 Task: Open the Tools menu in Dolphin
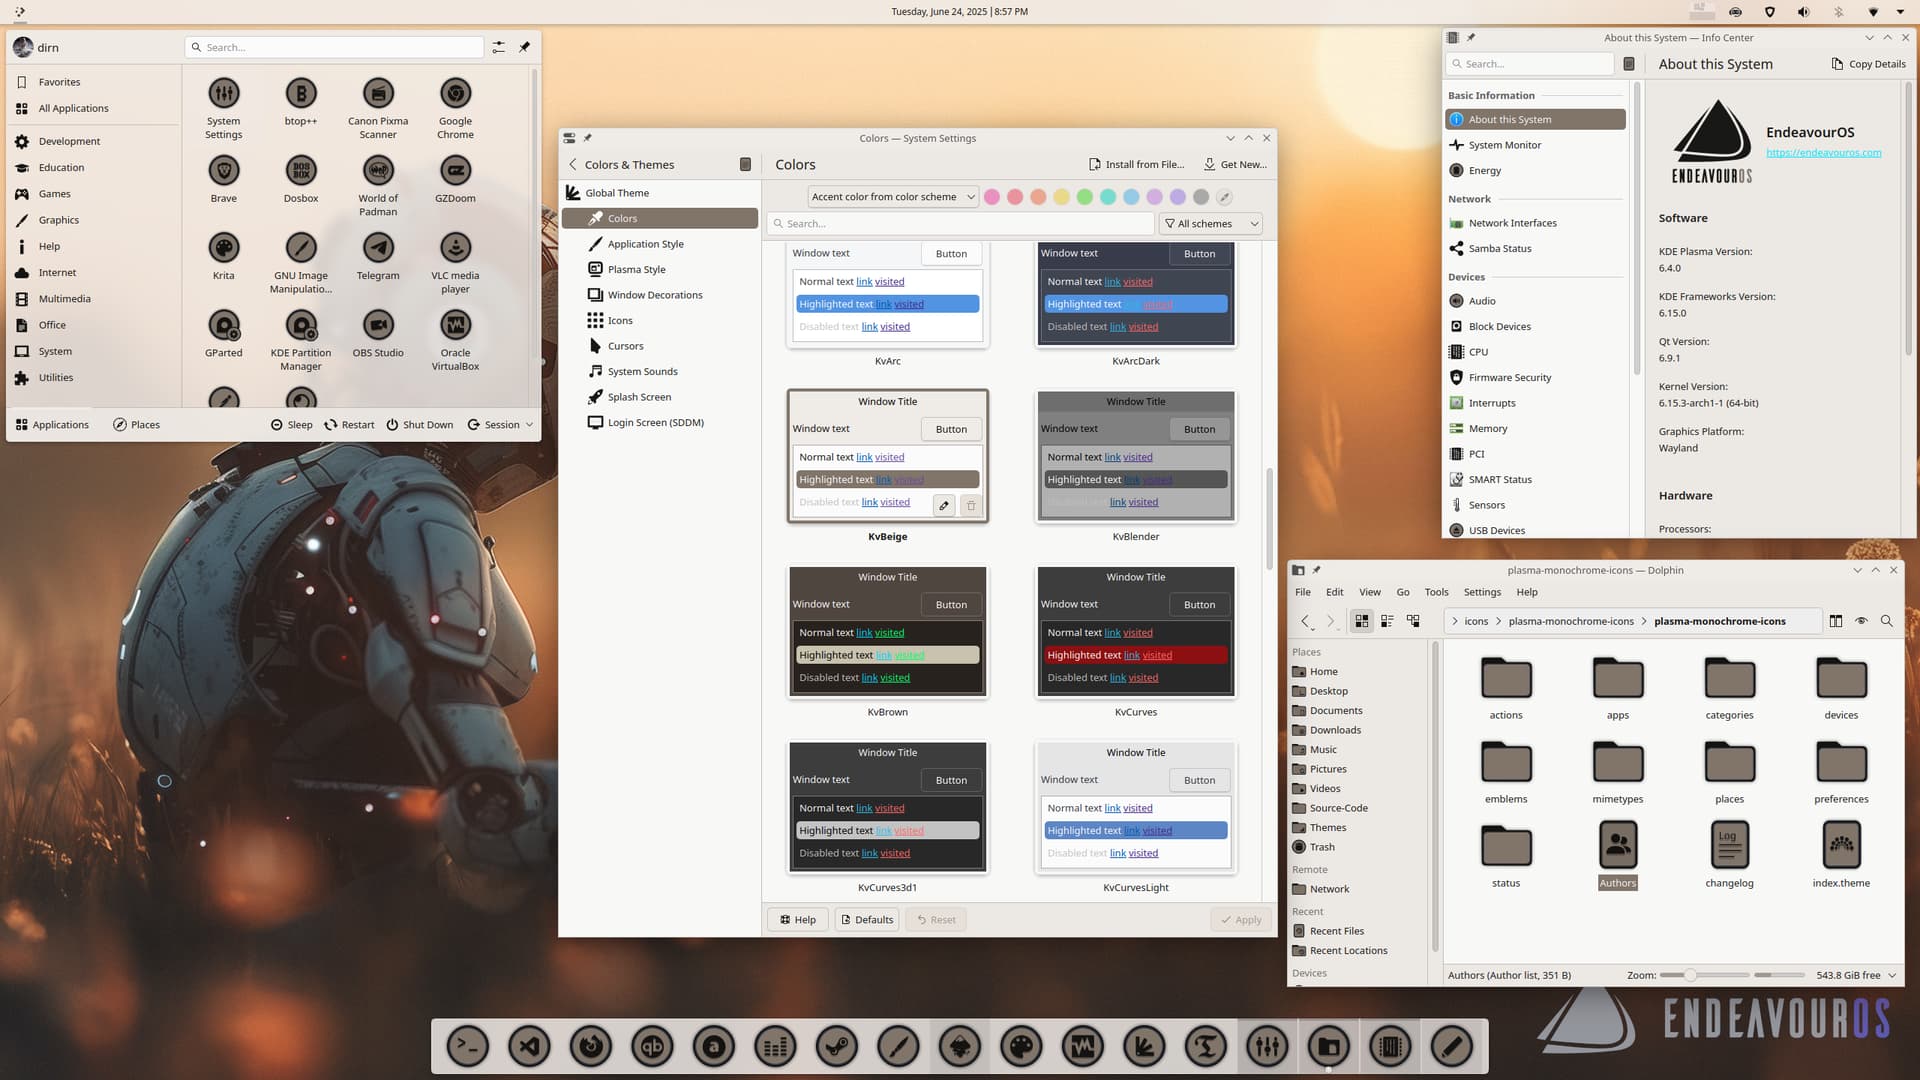pos(1436,592)
